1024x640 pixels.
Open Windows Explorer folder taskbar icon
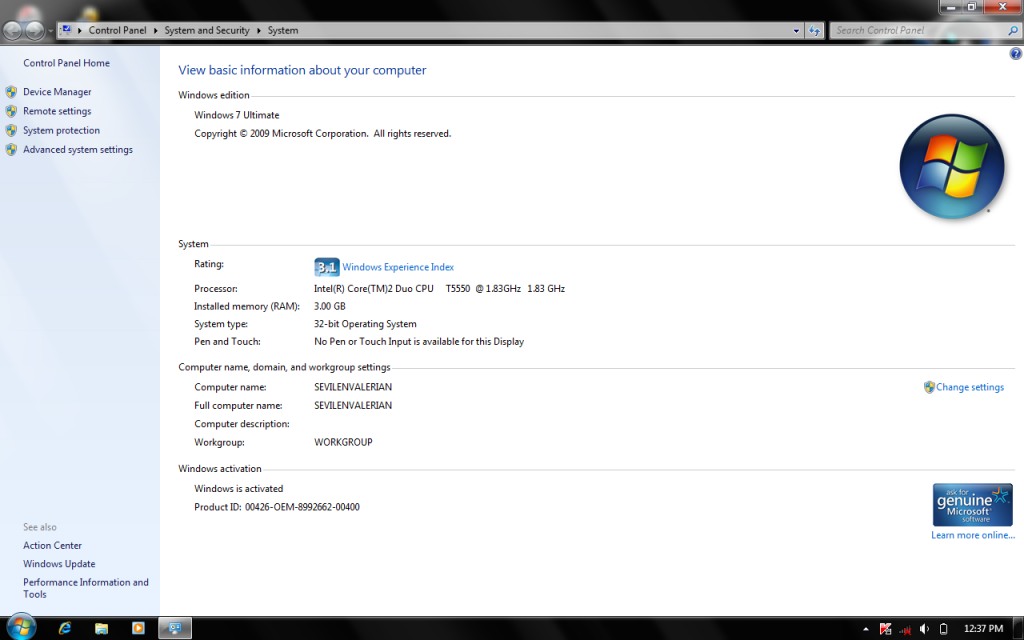(x=101, y=628)
